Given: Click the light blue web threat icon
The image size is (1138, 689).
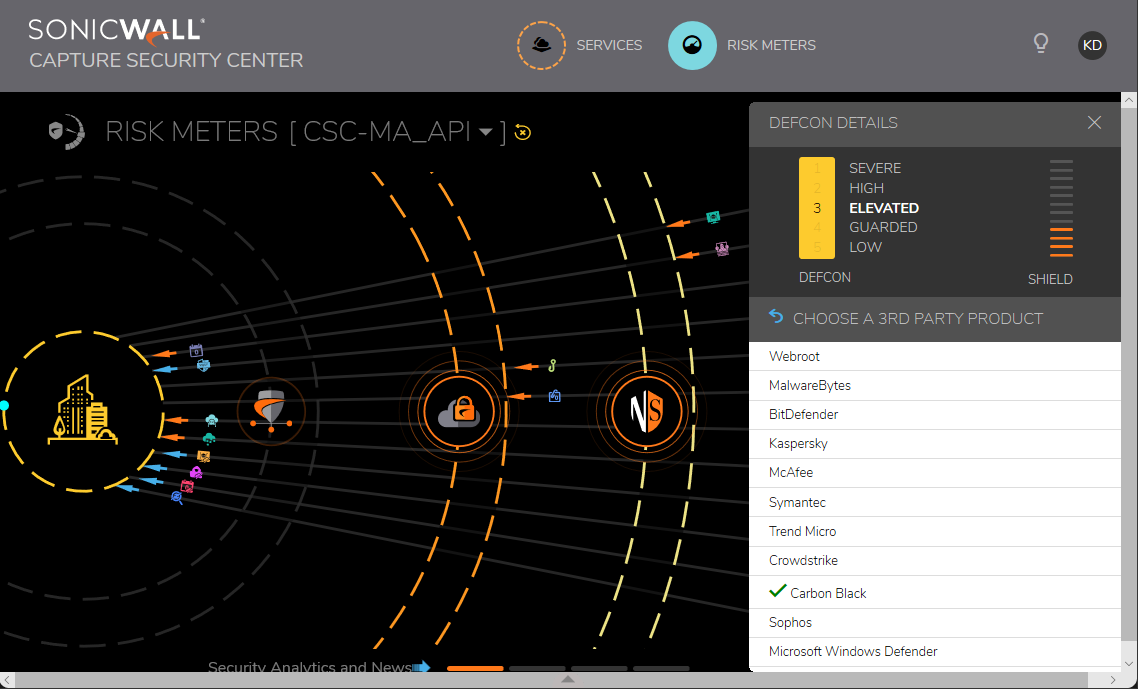Looking at the screenshot, I should (203, 365).
